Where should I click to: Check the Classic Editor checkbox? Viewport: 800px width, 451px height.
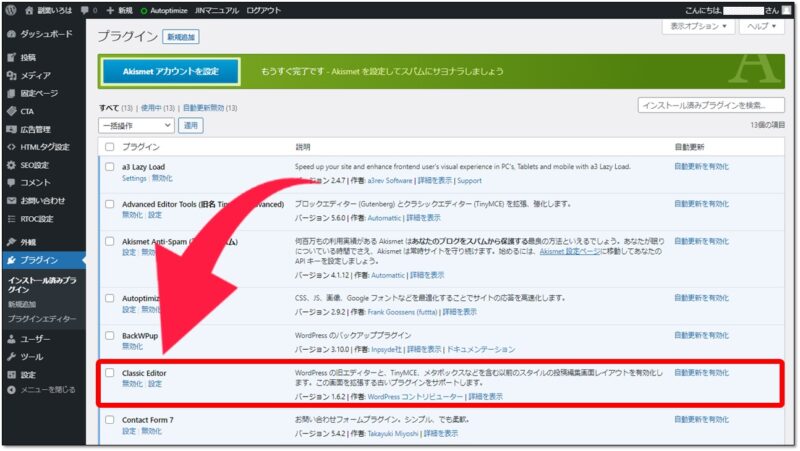[110, 373]
